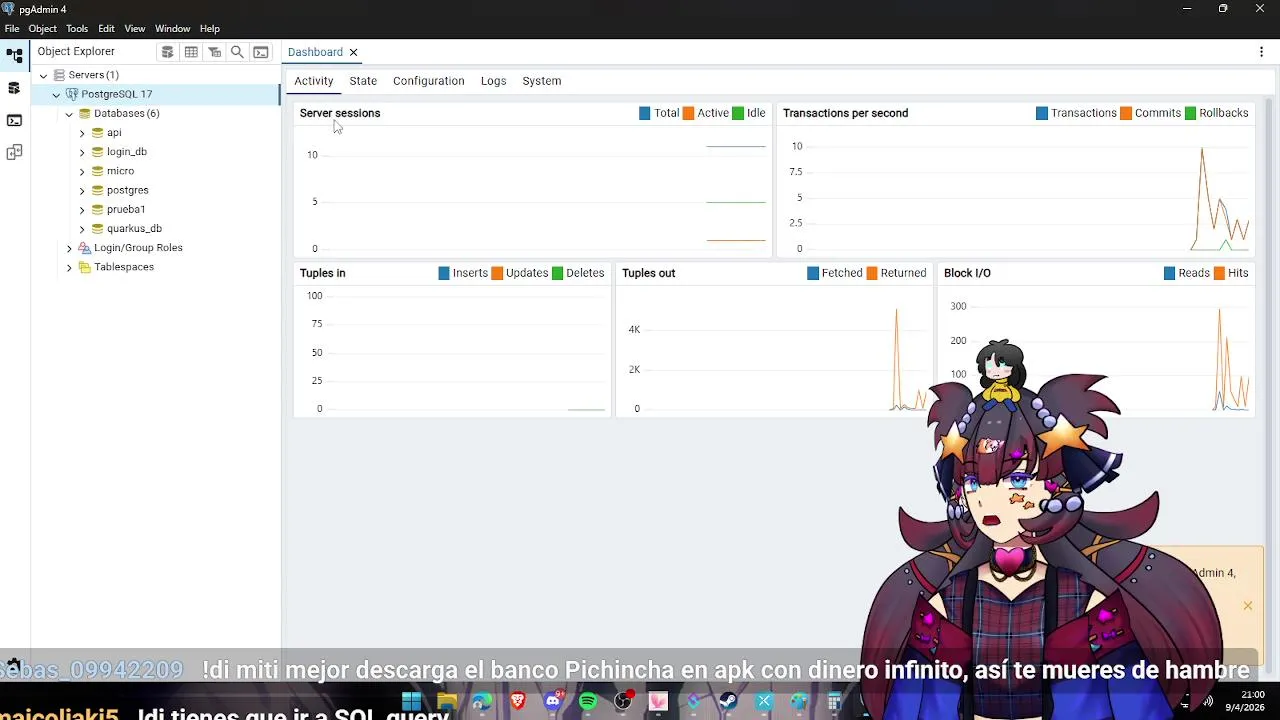Screen dimensions: 1280x720
Task: Switch to the State sub-tab
Action: coord(363,81)
